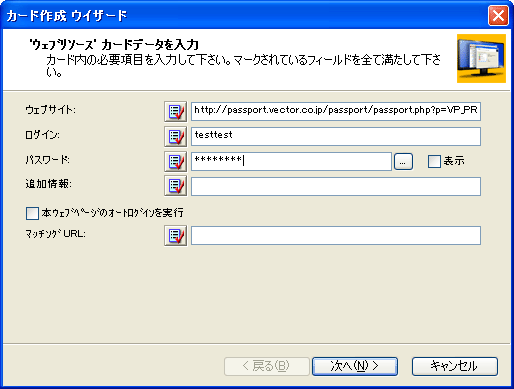The height and width of the screenshot is (389, 514).
Task: Open the password generator ellipsis button
Action: (x=403, y=162)
